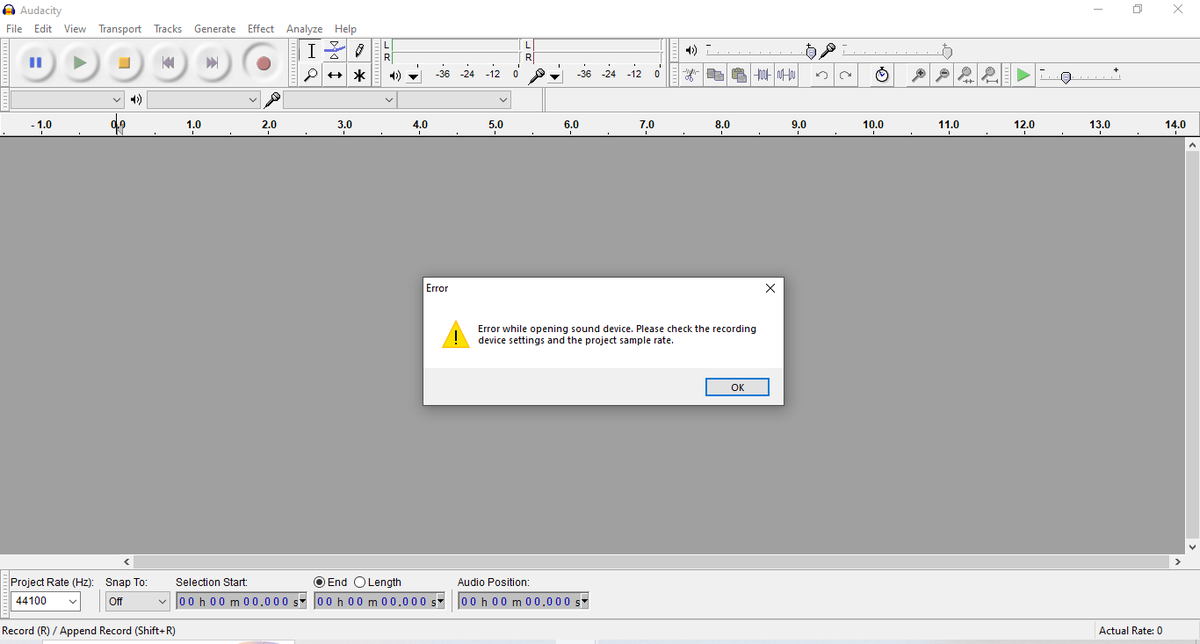Skip to End with transport button
This screenshot has height=644, width=1200.
point(212,63)
